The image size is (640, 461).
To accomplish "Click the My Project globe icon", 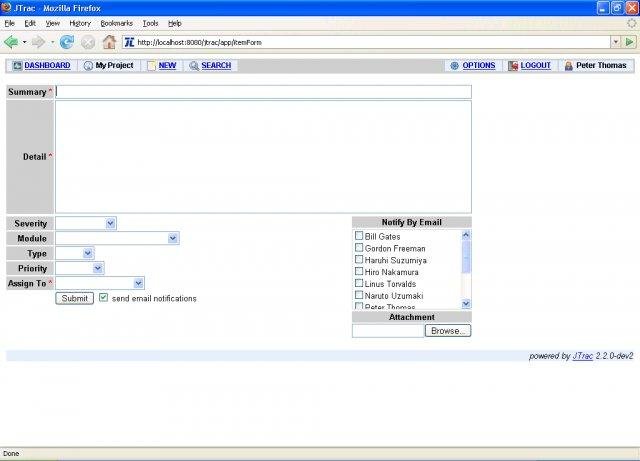I will point(88,65).
